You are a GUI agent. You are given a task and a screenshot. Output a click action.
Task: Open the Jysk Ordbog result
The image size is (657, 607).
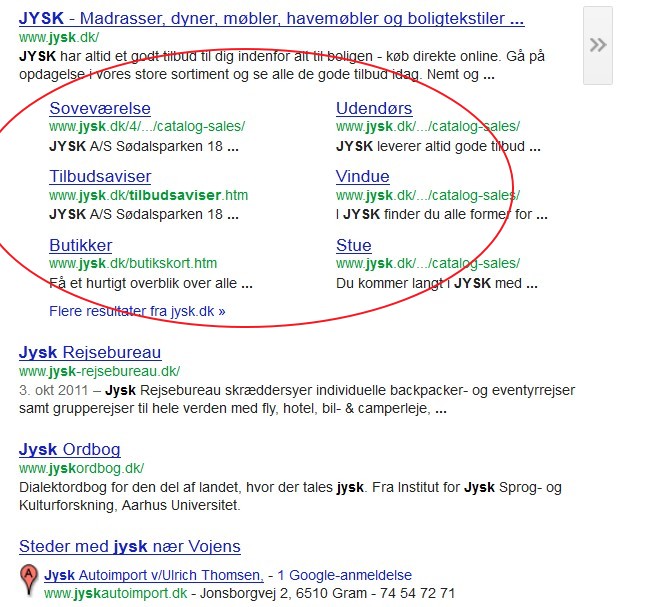click(x=70, y=449)
